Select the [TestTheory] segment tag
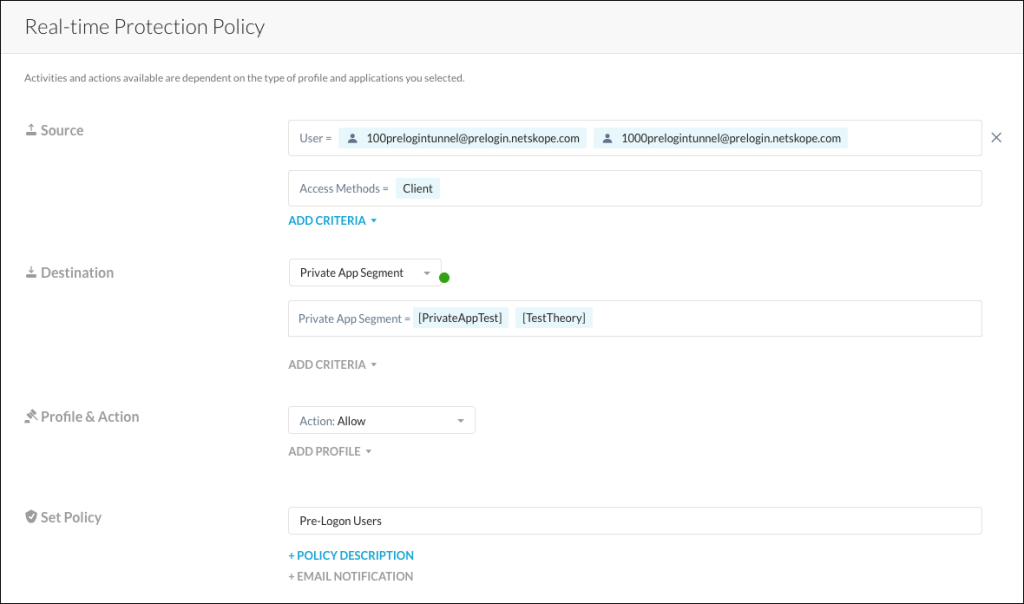The height and width of the screenshot is (604, 1024). (554, 318)
